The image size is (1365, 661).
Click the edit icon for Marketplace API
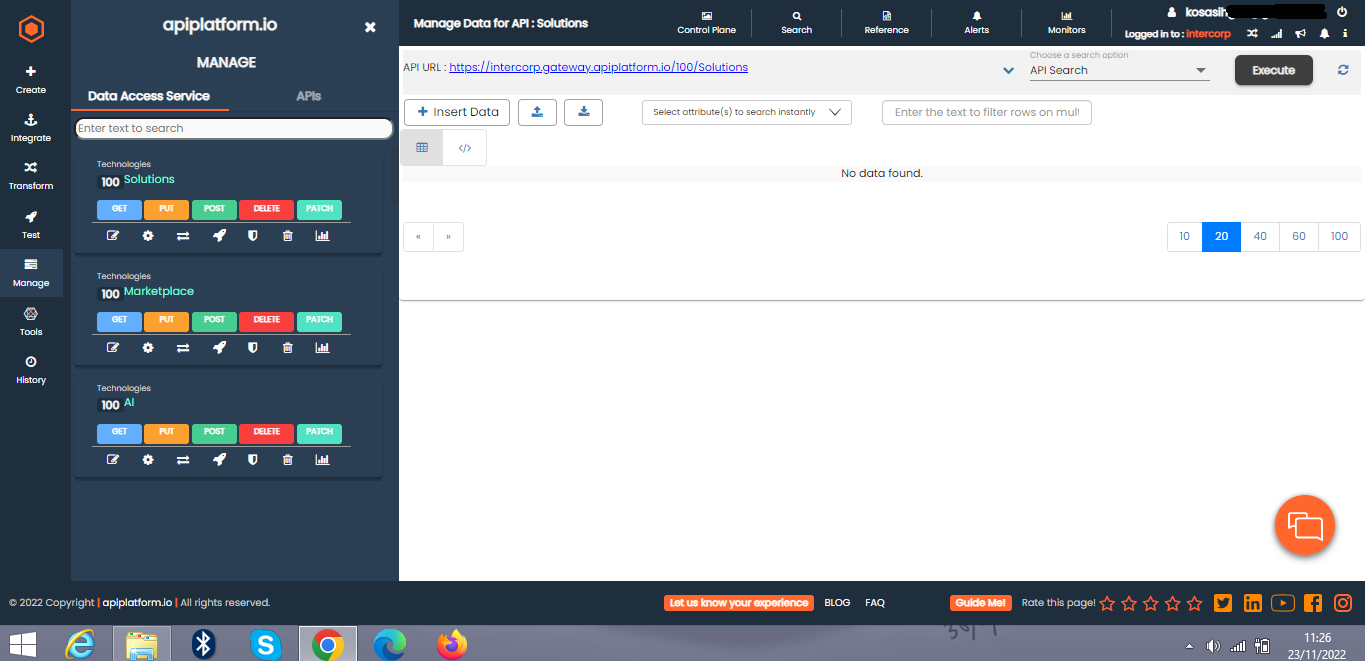click(x=113, y=348)
